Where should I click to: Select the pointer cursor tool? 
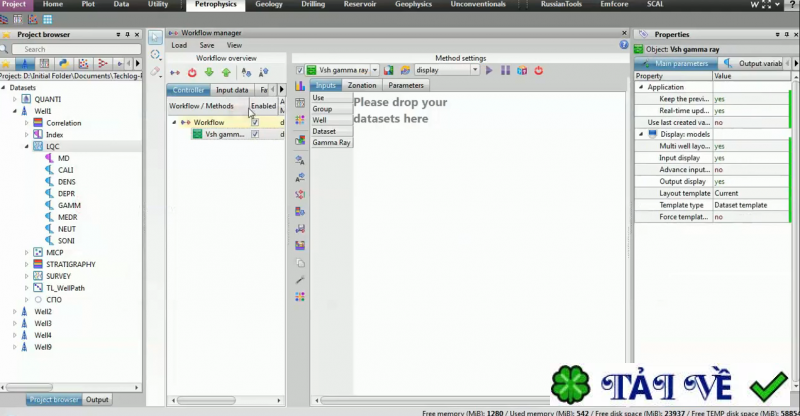click(x=156, y=37)
